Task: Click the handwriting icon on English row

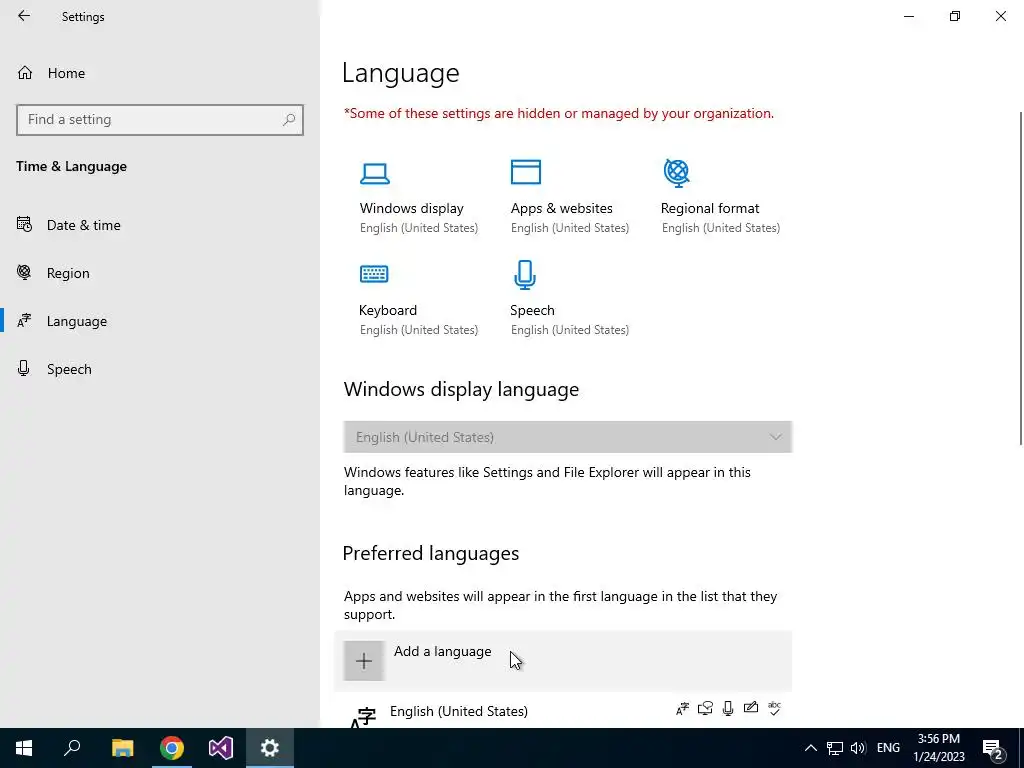Action: [751, 707]
